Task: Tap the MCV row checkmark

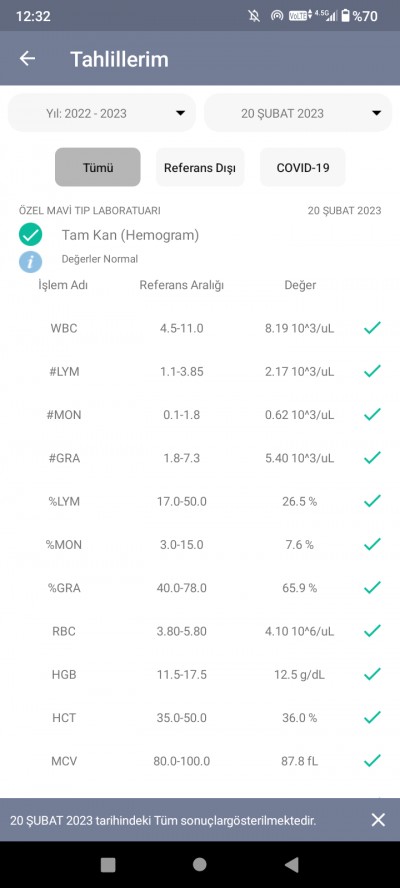Action: [372, 761]
